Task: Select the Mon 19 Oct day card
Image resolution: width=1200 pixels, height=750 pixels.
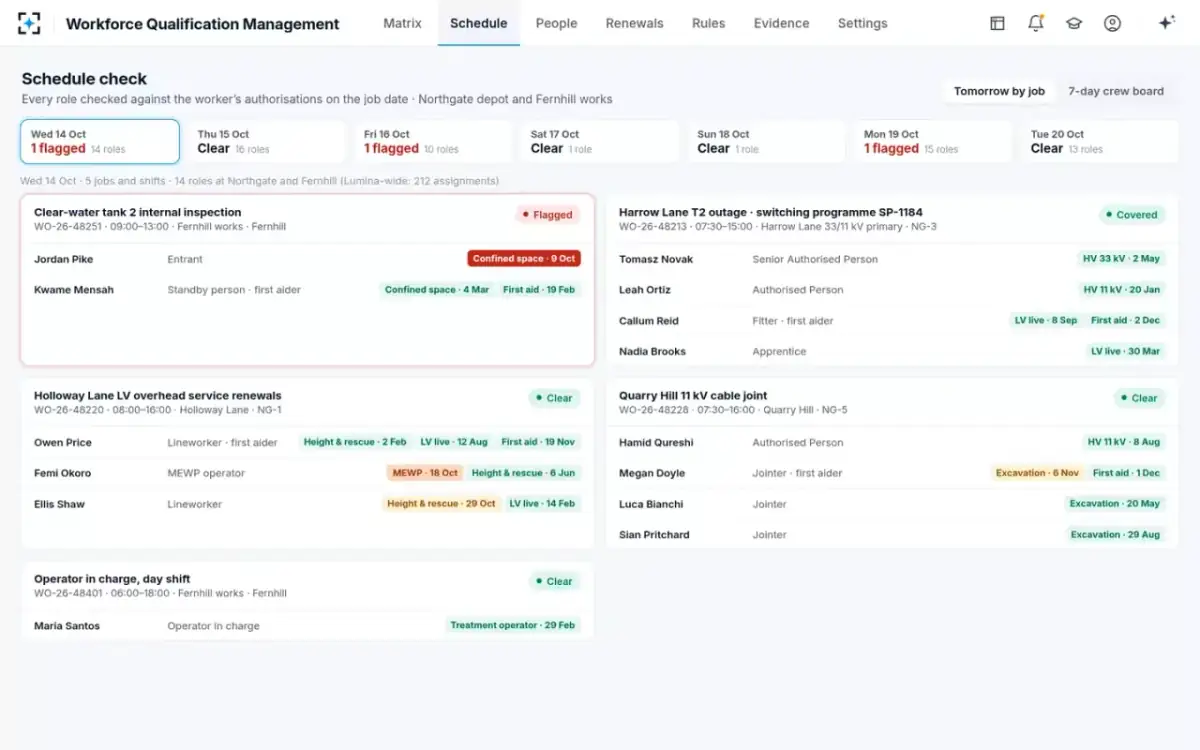Action: point(933,141)
